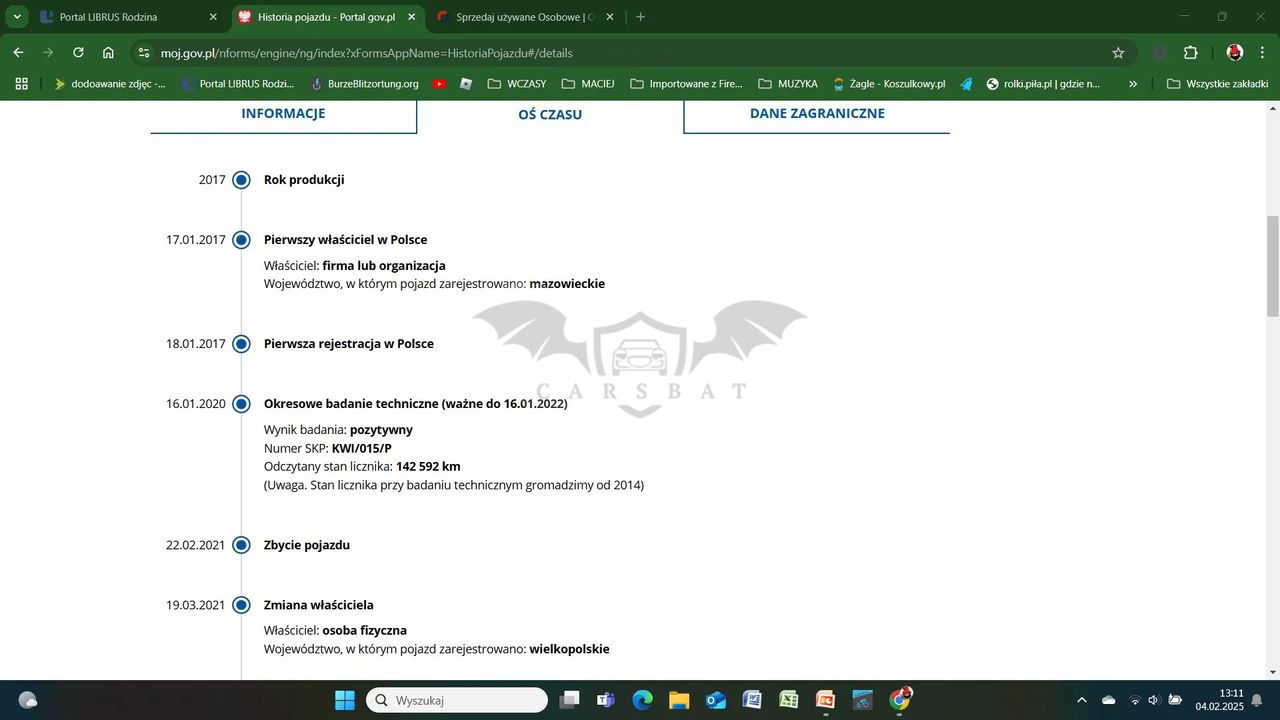Launch Microsoft Edge from the taskbar
The image size is (1280, 720).
tap(642, 700)
